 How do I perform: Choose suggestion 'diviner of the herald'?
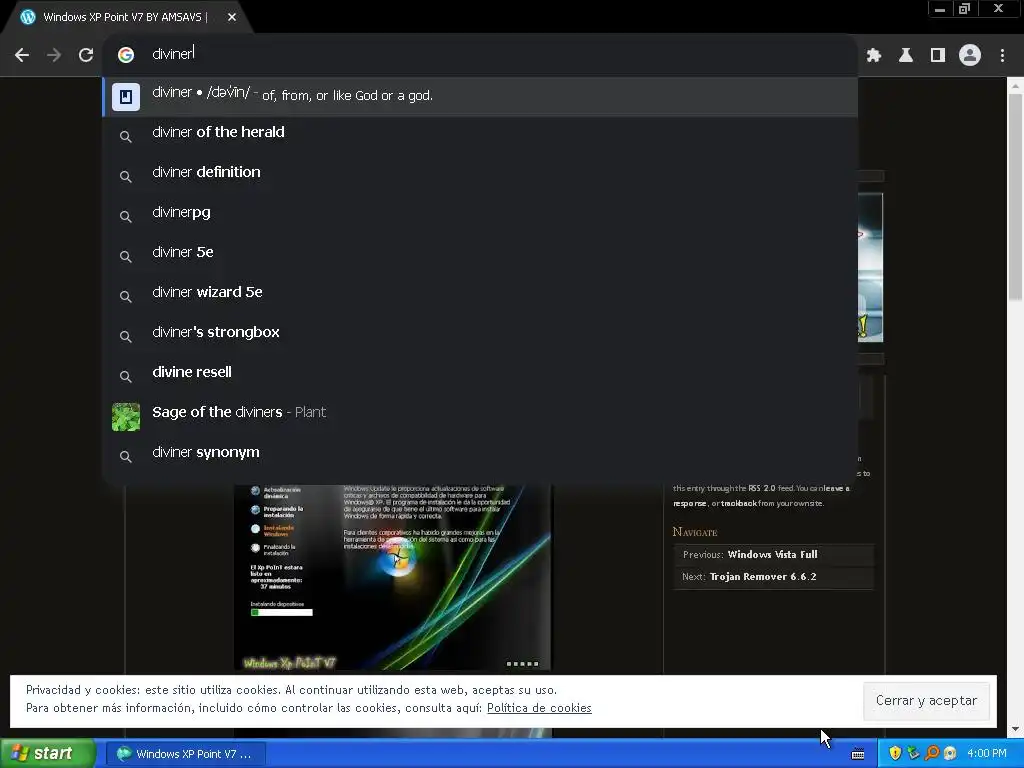[x=480, y=133]
